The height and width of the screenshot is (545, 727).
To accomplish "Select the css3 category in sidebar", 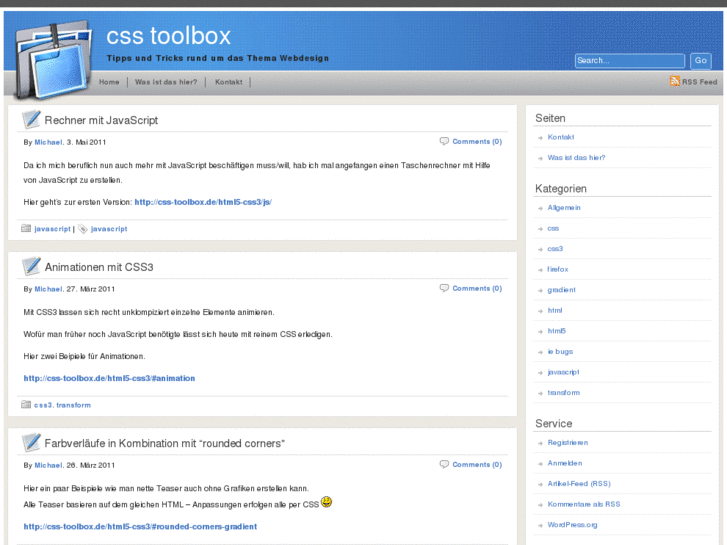I will point(555,249).
